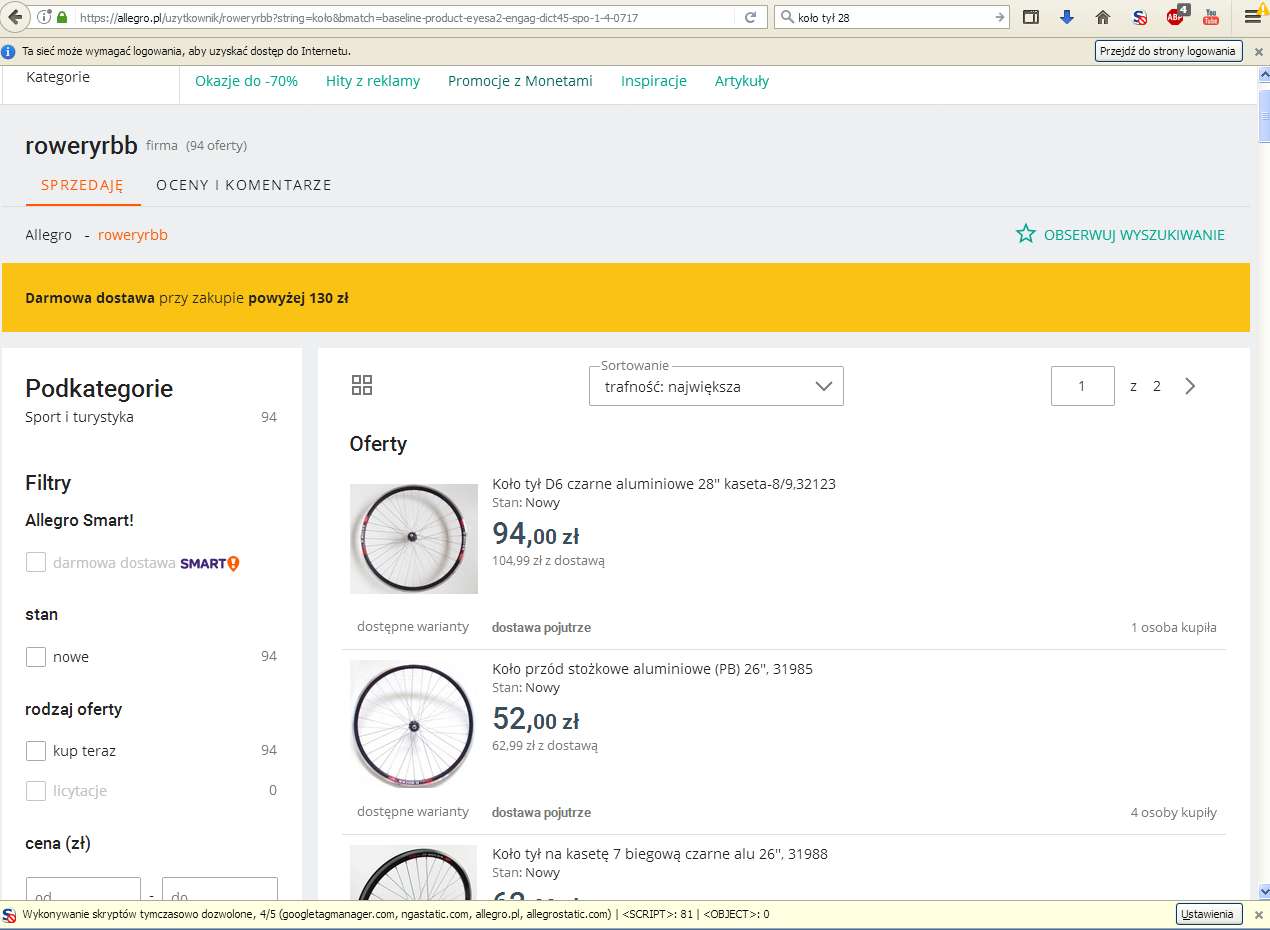Open the Sortowanie dropdown list
The height and width of the screenshot is (930, 1270).
point(716,386)
